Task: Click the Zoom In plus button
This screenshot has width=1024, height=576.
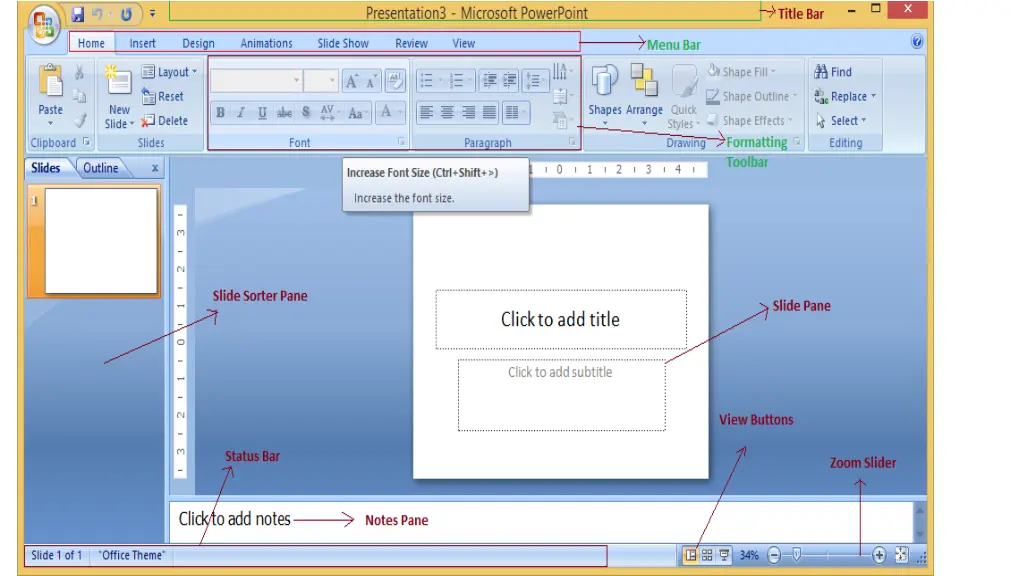Action: 879,555
